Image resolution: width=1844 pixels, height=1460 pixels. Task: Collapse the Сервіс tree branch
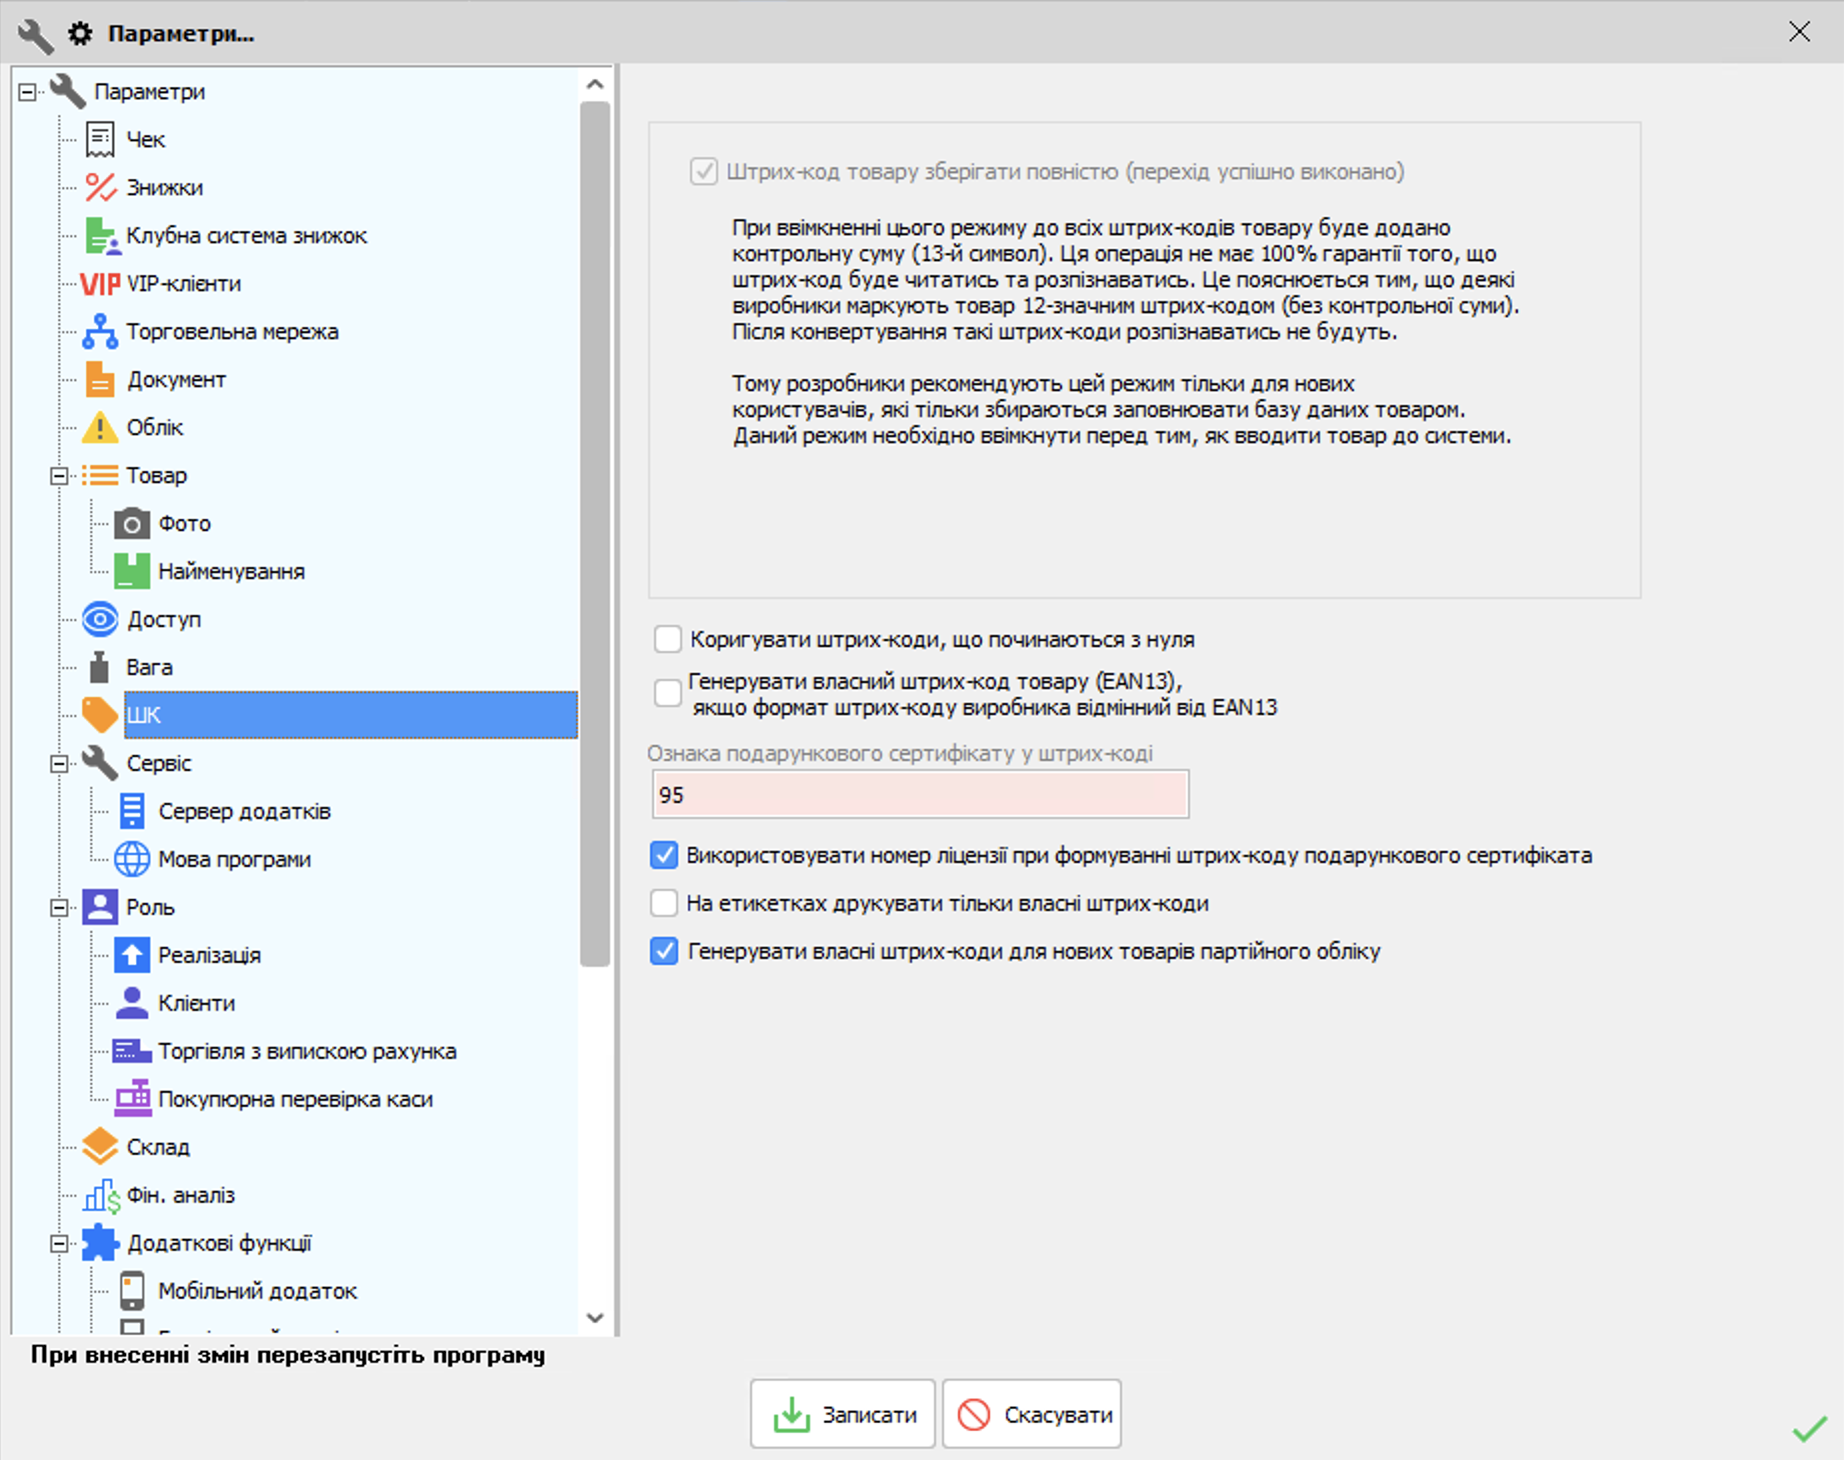59,764
